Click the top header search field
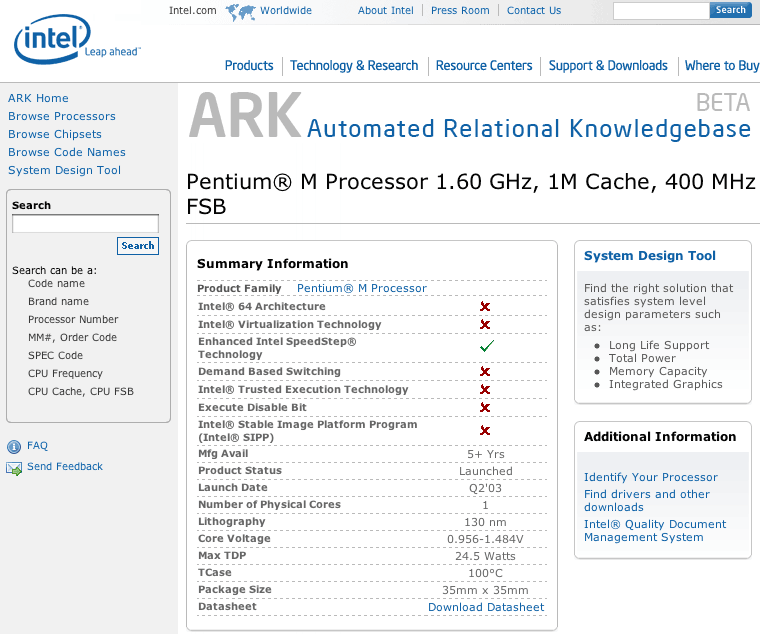This screenshot has width=774, height=634. (x=661, y=11)
